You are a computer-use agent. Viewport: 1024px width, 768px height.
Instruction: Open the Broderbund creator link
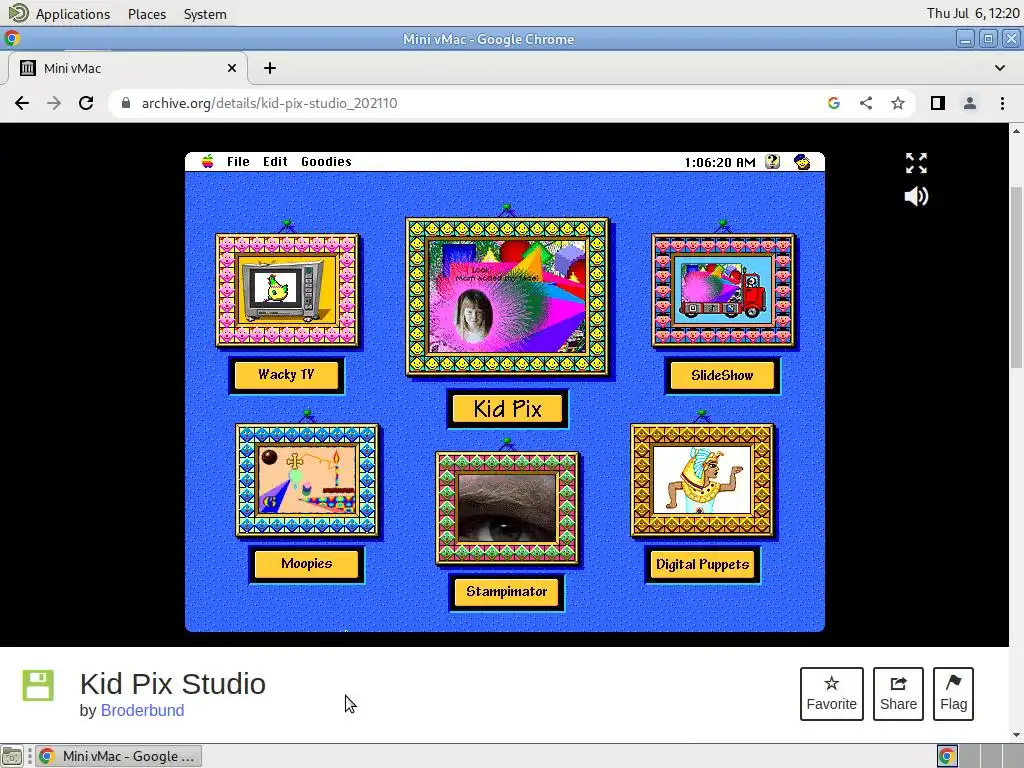(142, 711)
